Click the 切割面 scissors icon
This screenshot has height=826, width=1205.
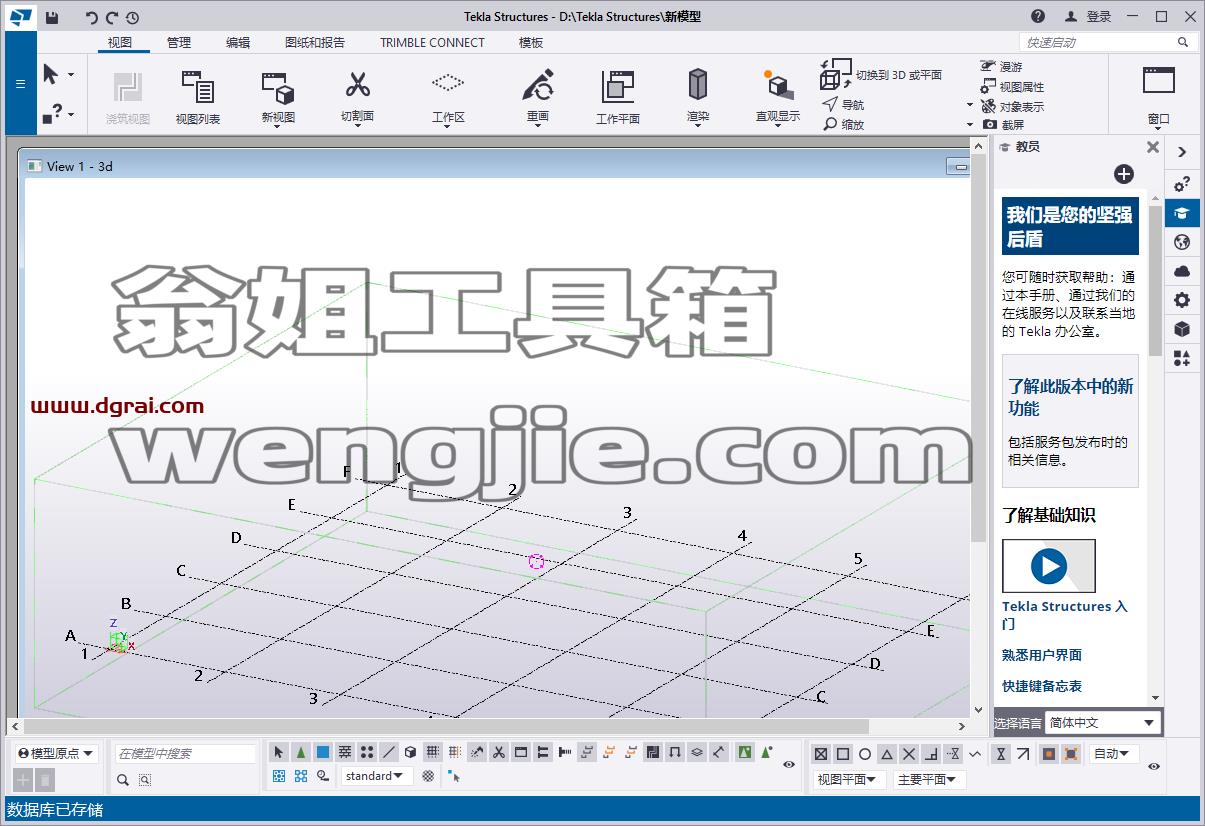(x=357, y=85)
